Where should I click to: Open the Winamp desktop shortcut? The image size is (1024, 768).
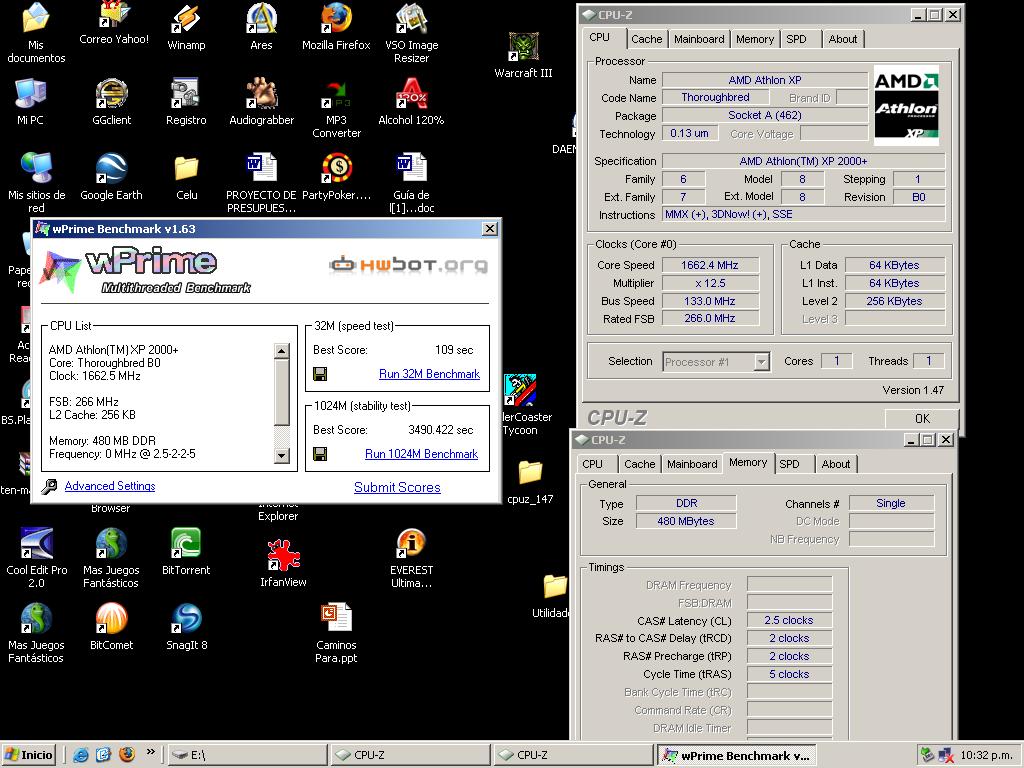tap(186, 26)
